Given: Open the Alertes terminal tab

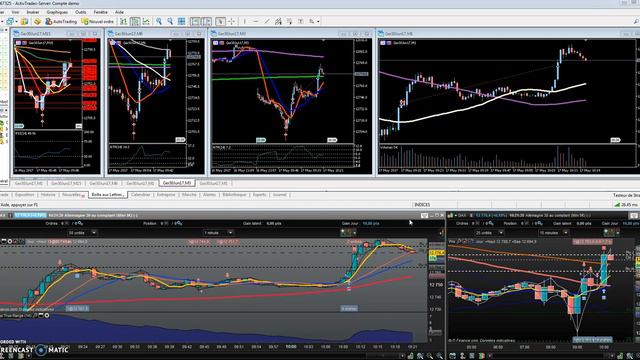Looking at the screenshot, I should pos(209,195).
